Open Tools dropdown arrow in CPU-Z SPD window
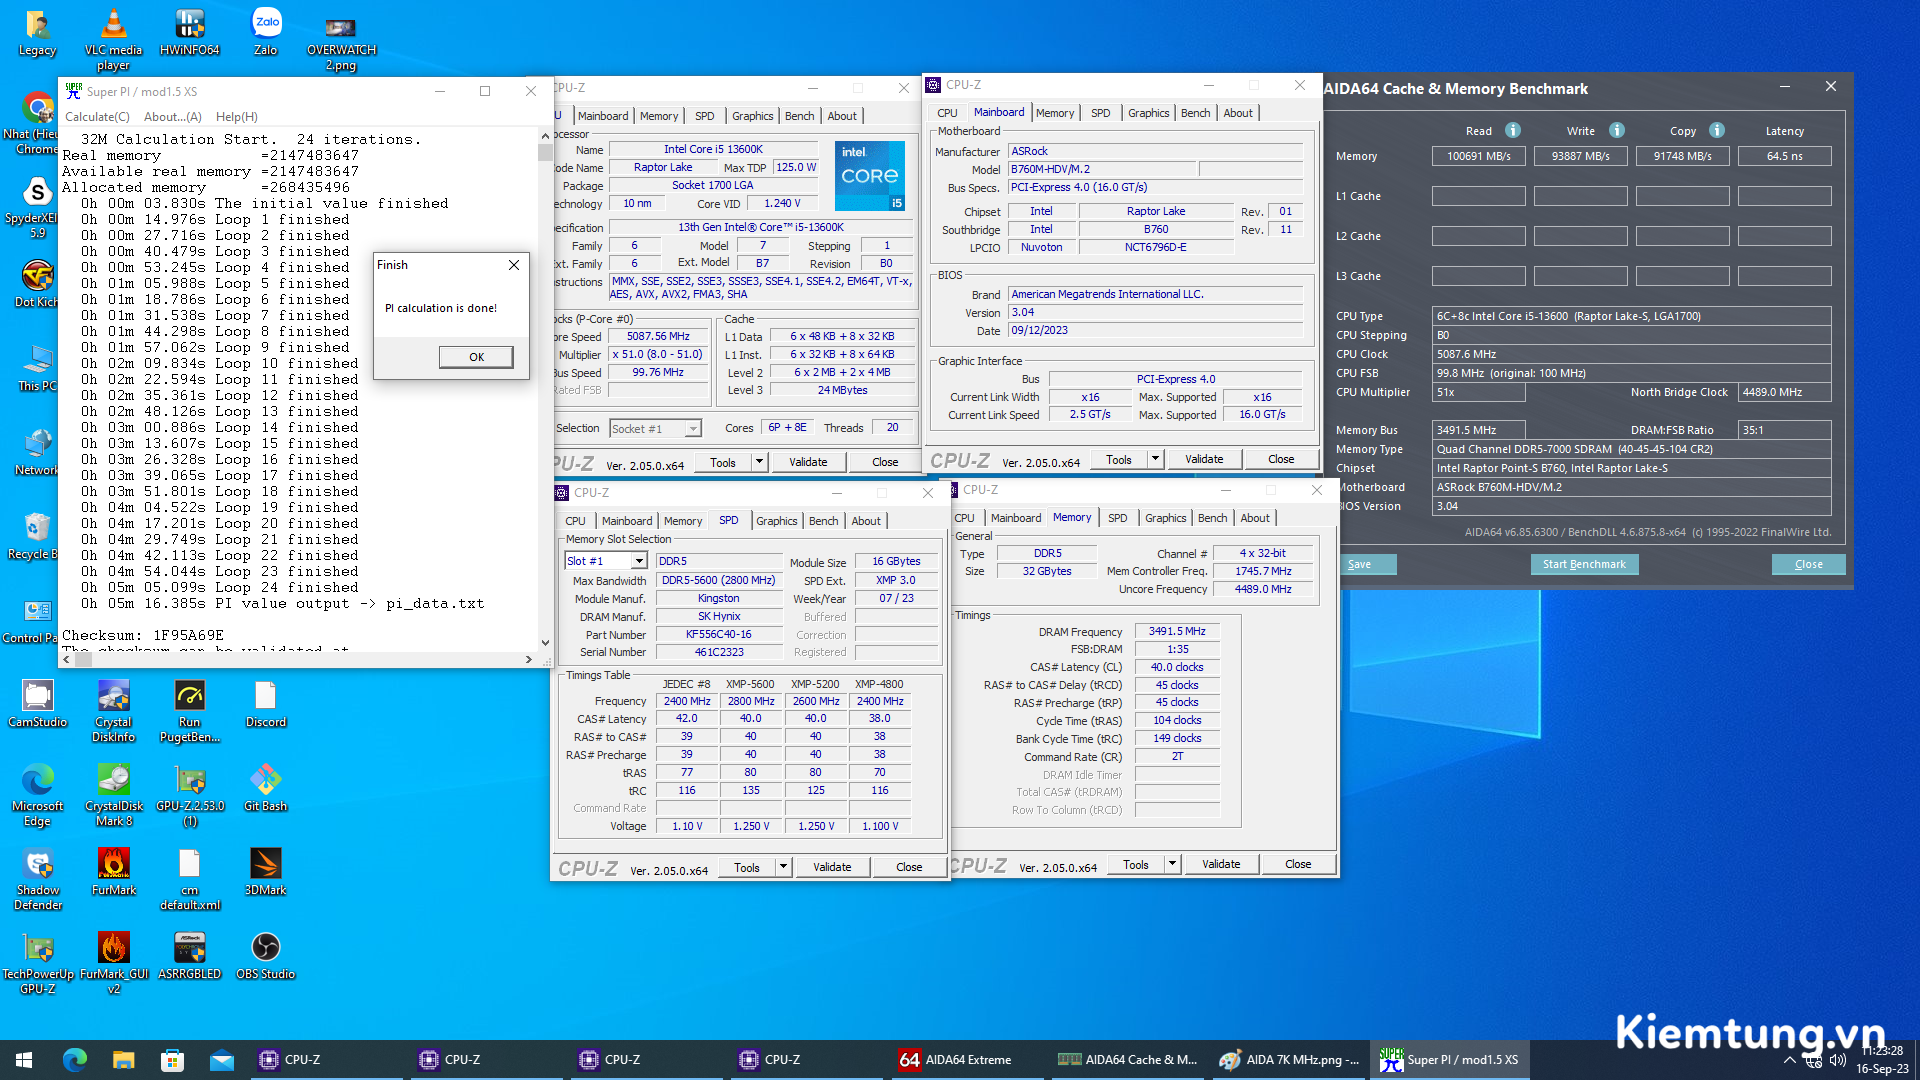Screen dimensions: 1920x1080 pos(784,867)
